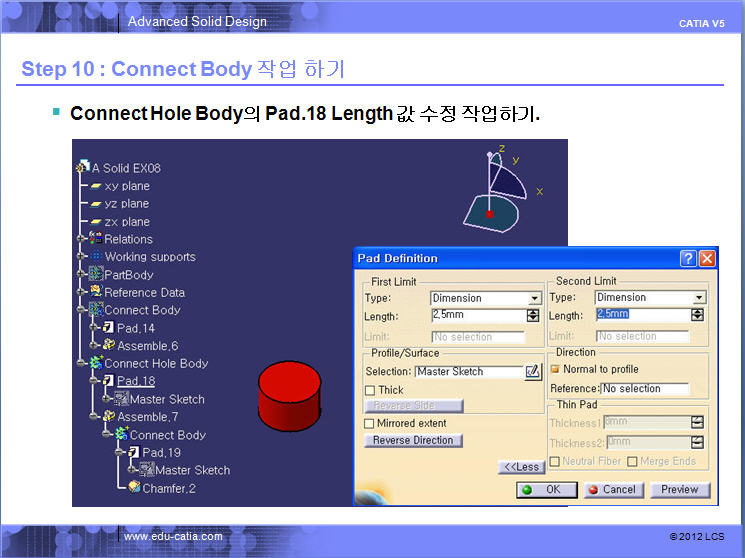The height and width of the screenshot is (558, 745).
Task: Click the Assemble.6 icon in tree
Action: point(108,345)
